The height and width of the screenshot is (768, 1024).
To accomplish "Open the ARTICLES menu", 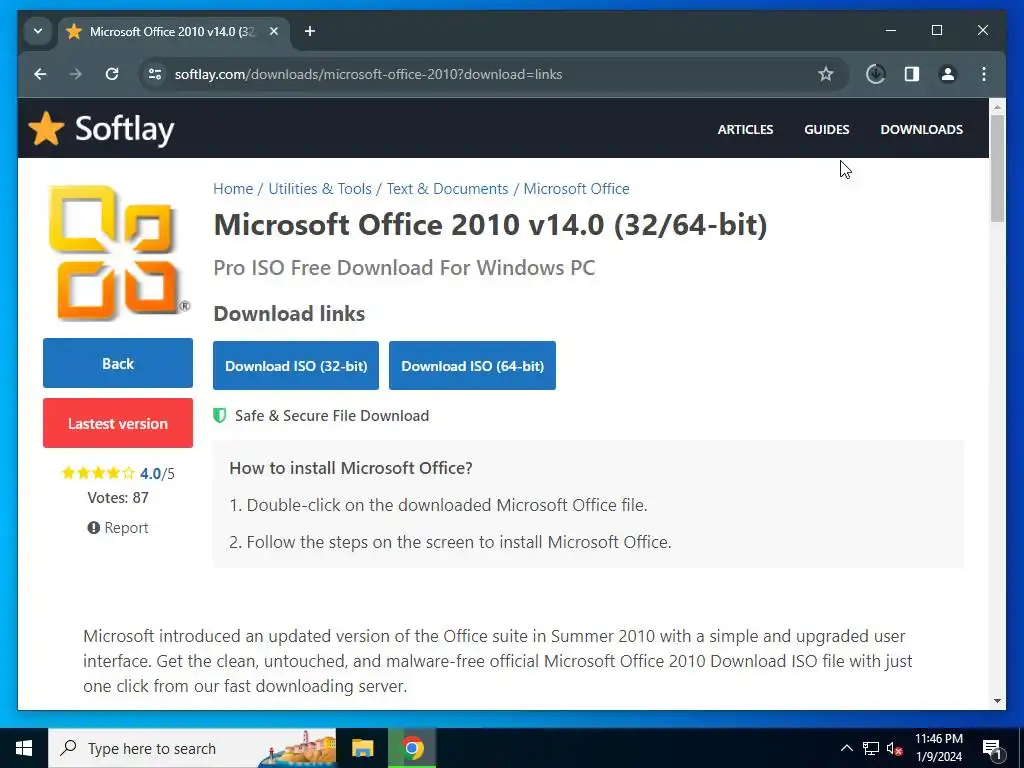I will tap(745, 129).
